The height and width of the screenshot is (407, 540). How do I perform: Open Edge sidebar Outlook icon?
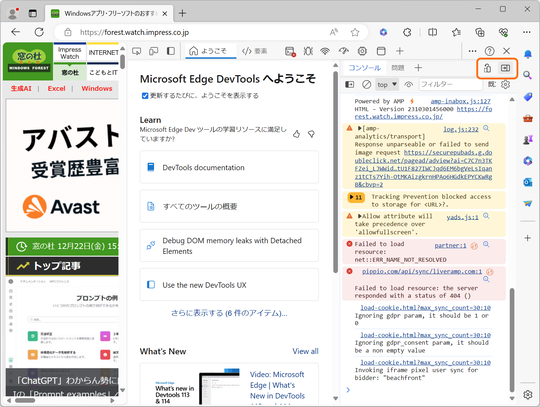click(527, 182)
